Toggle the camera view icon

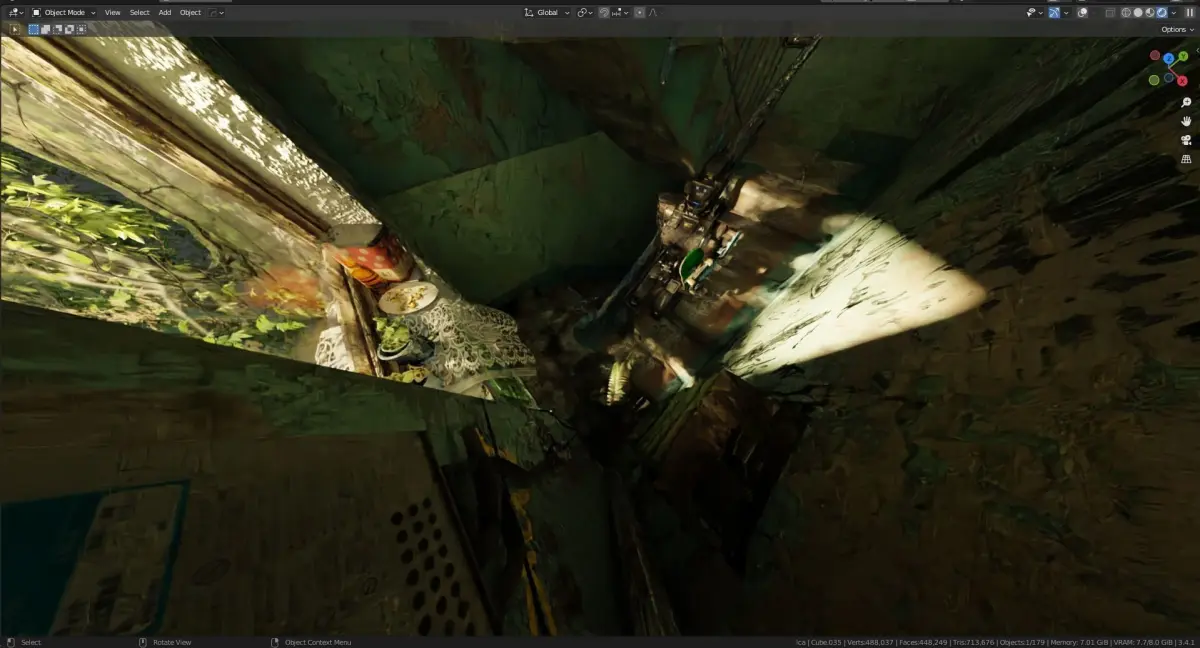[x=1187, y=140]
